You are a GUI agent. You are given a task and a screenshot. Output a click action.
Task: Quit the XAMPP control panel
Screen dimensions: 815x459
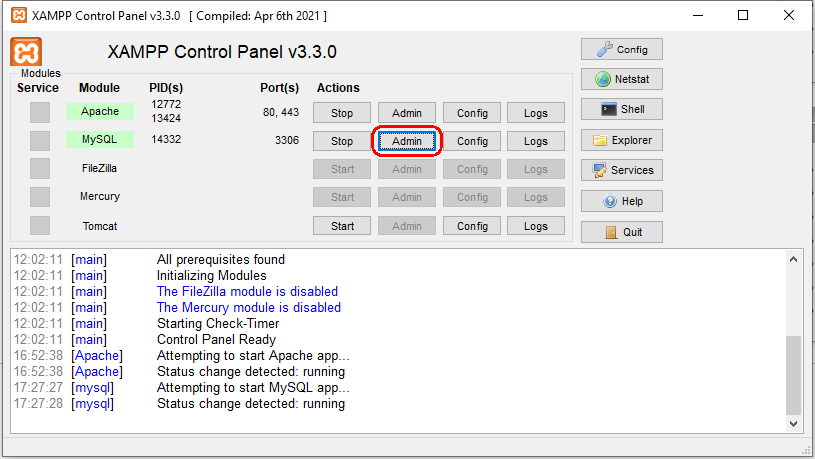click(x=621, y=232)
